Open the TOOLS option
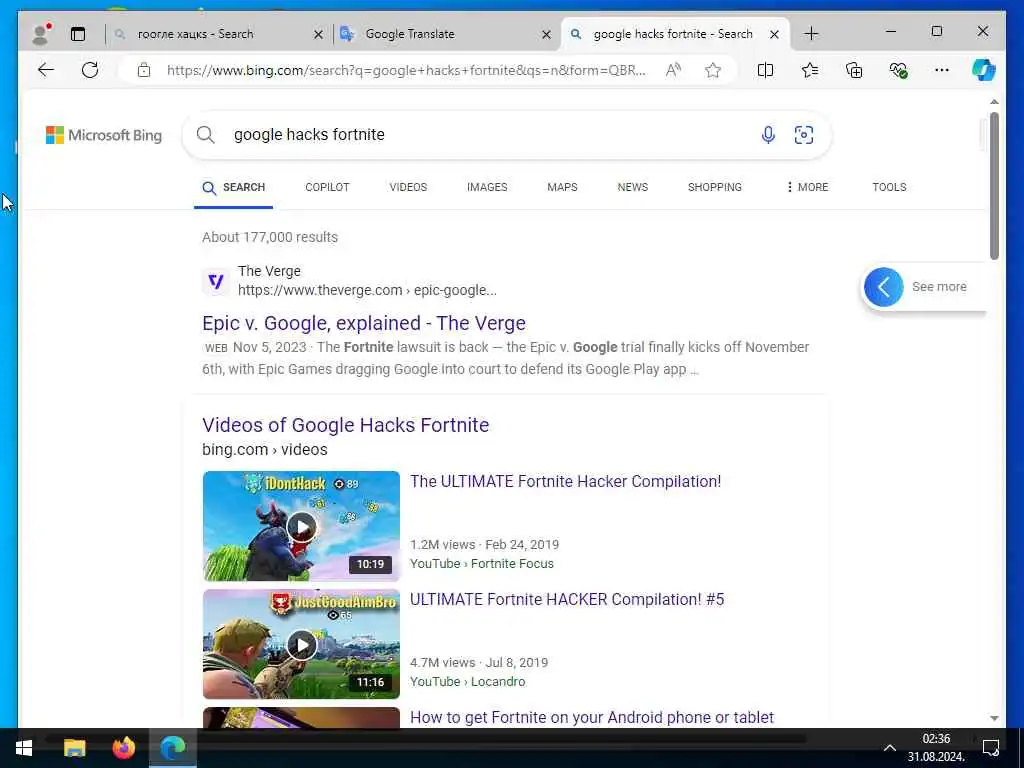1024x768 pixels. tap(889, 187)
